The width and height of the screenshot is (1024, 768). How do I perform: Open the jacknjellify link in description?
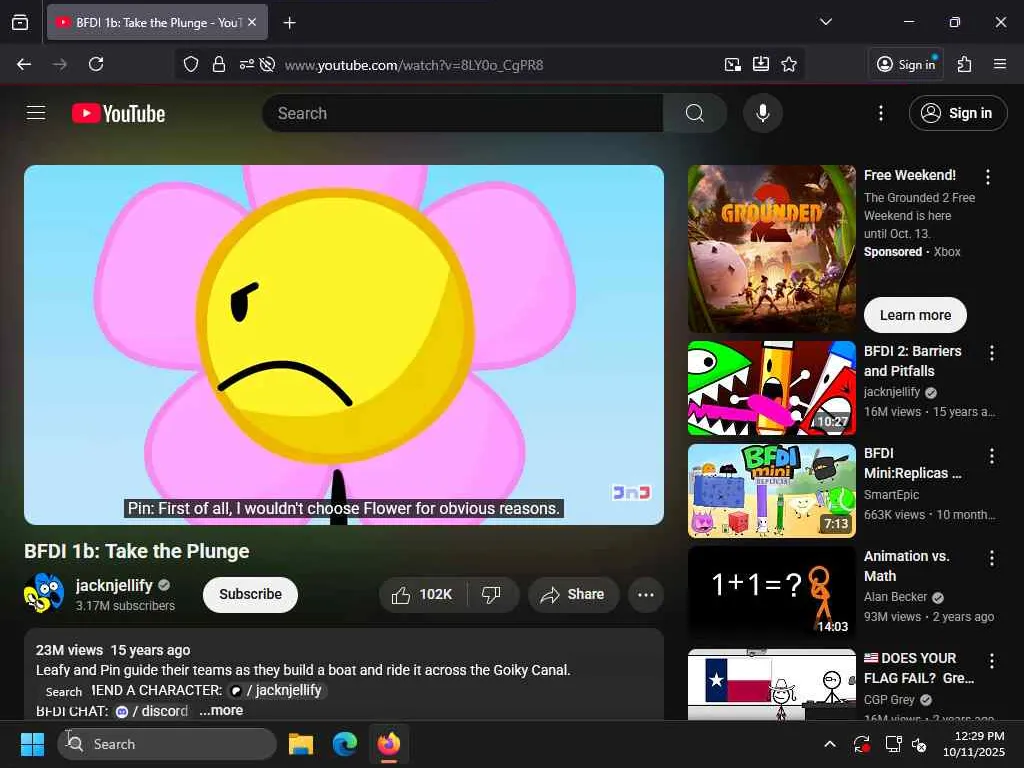[x=277, y=690]
